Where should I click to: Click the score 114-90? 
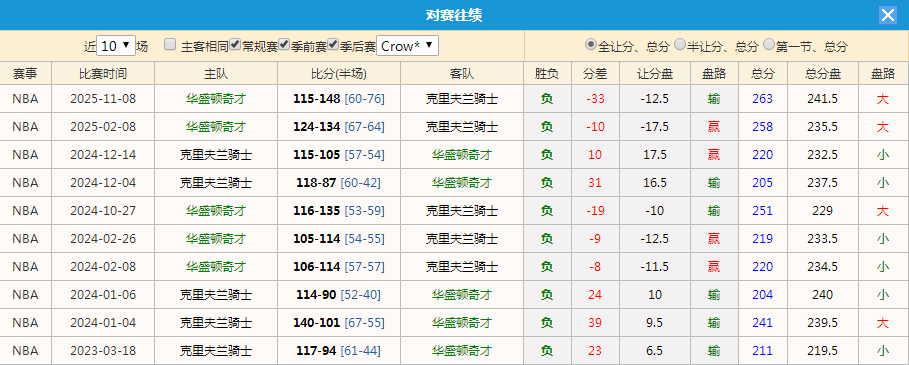click(x=316, y=295)
